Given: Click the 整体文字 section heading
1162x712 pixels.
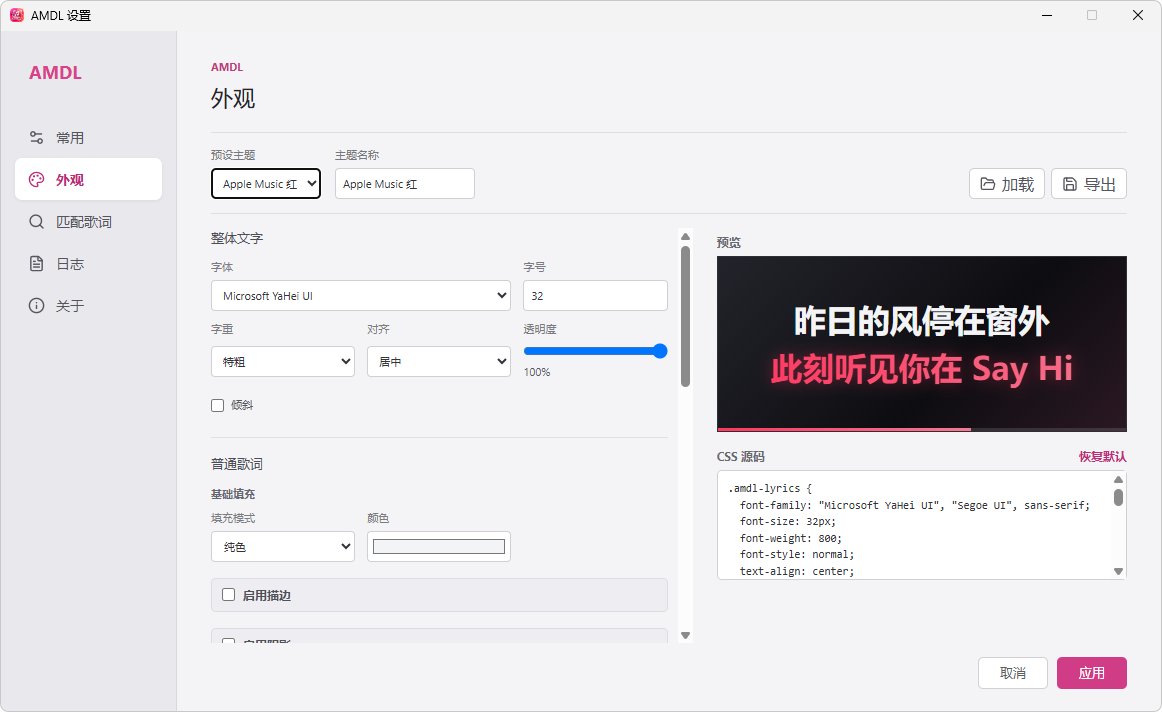Looking at the screenshot, I should coord(237,239).
